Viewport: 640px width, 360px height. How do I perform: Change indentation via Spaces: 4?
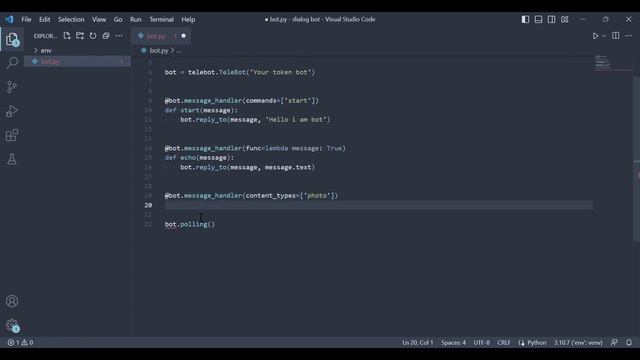click(x=453, y=342)
